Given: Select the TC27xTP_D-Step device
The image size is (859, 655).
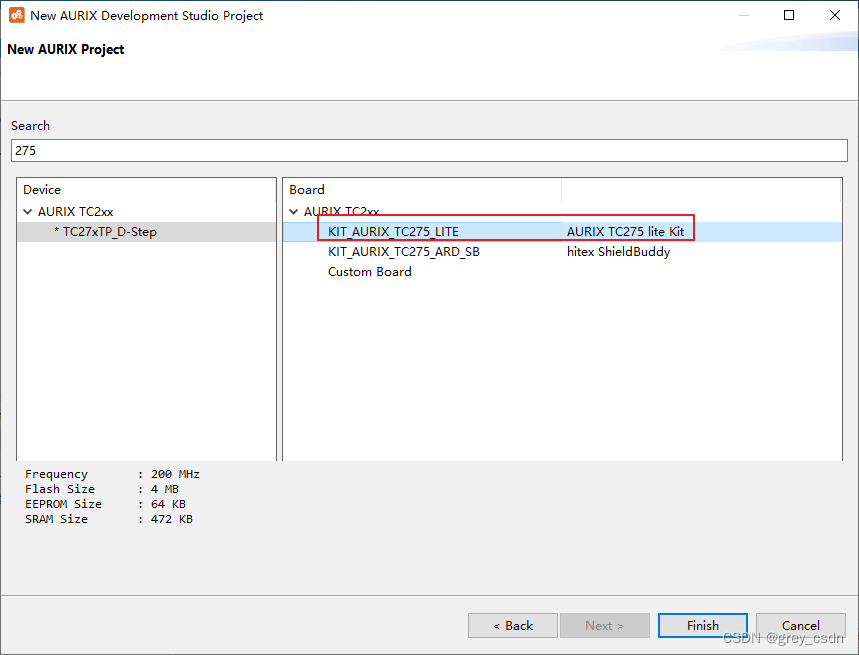Looking at the screenshot, I should (x=103, y=231).
